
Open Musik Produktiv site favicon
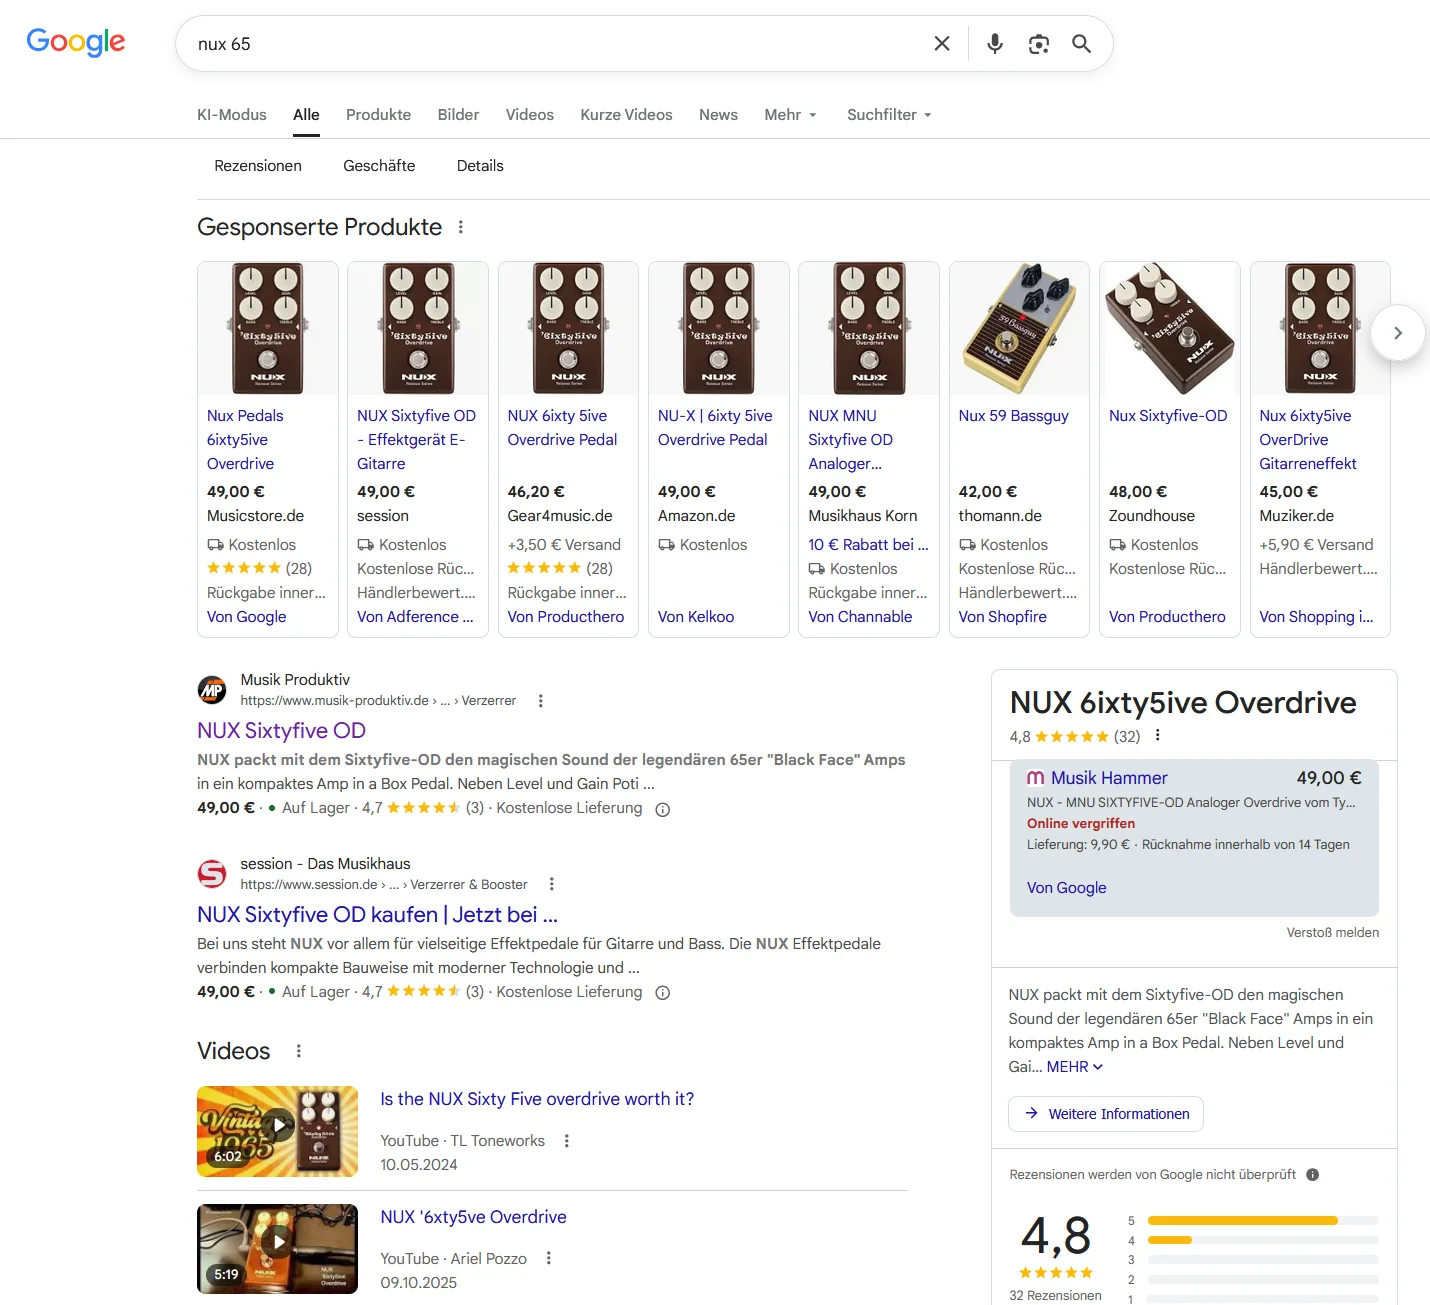(212, 690)
